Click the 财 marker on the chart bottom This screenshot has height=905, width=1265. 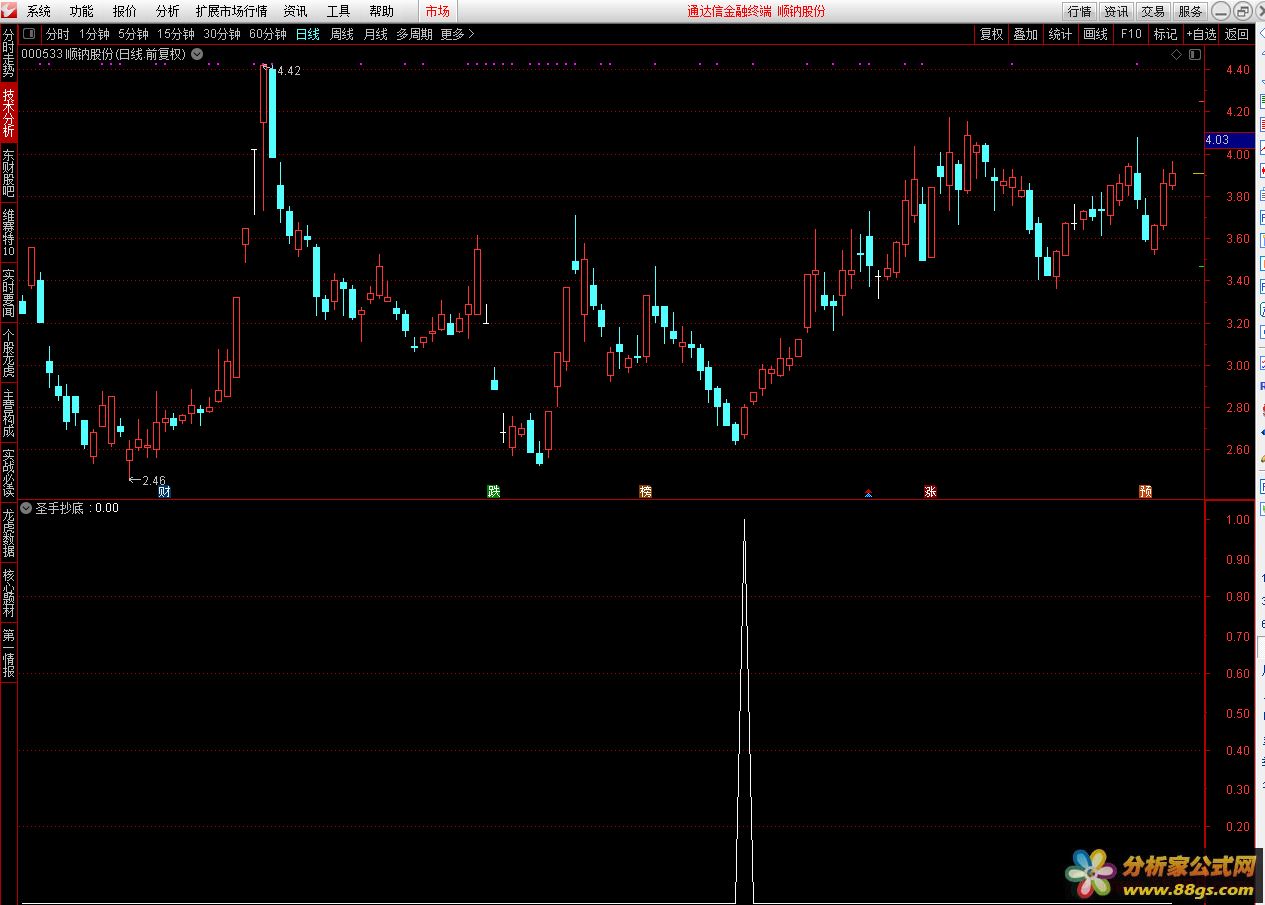pyautogui.click(x=164, y=491)
